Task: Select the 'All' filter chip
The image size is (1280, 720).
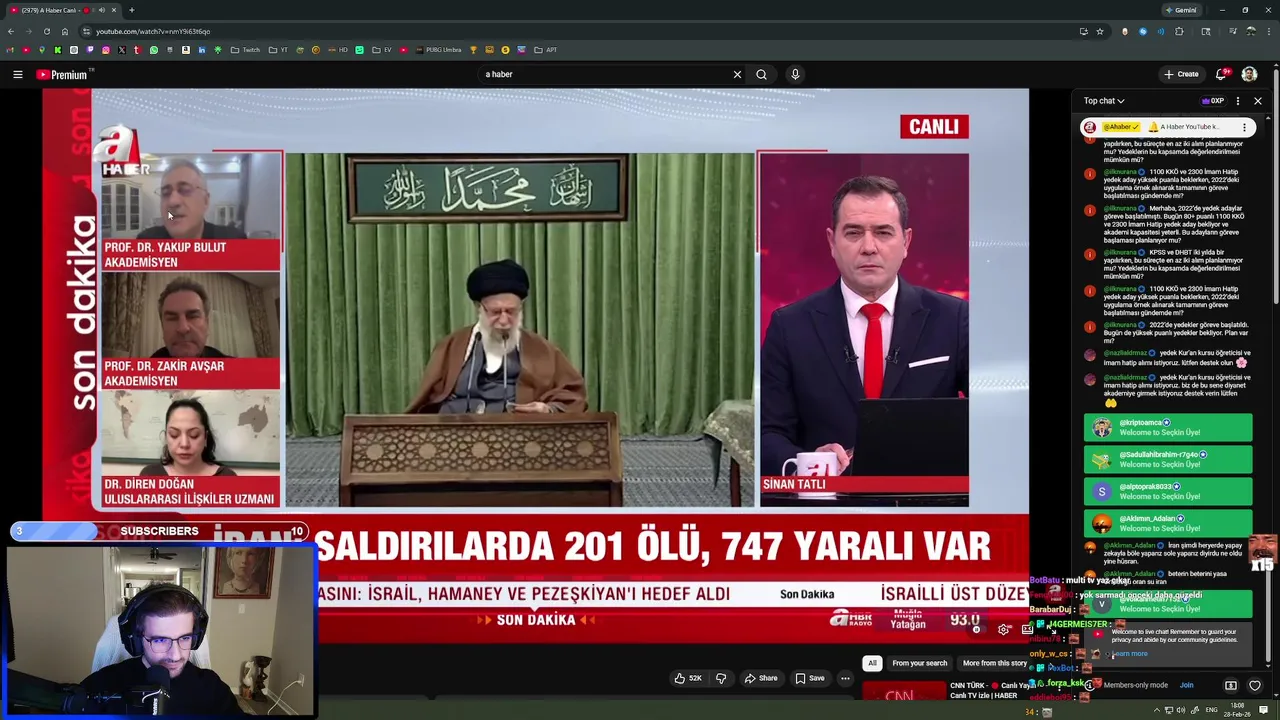Action: point(872,663)
